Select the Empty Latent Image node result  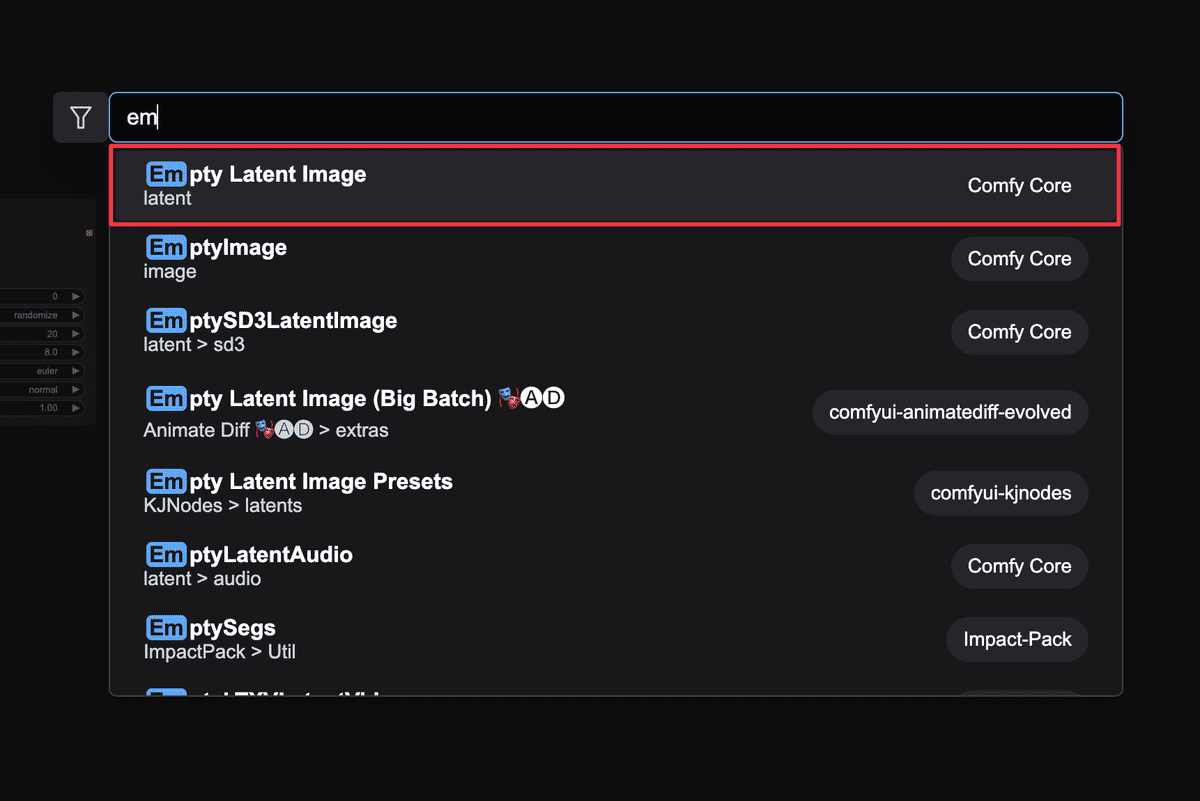[x=616, y=185]
